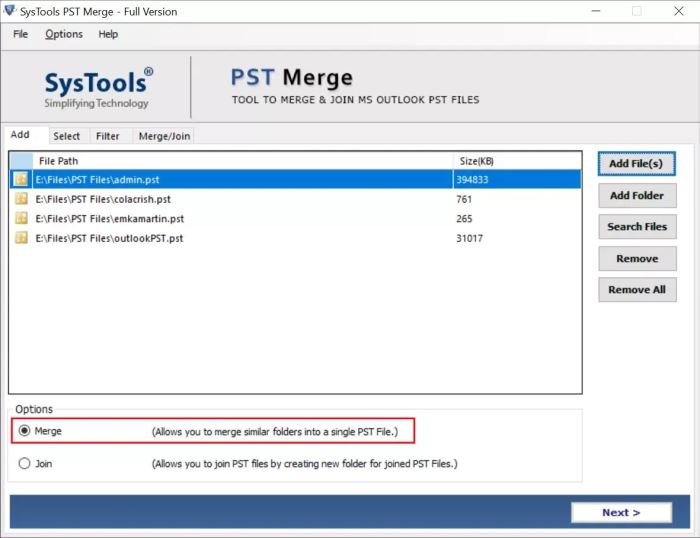Select the E:\Files\PST Files\outlookPST.pst row
This screenshot has height=538, width=700.
296,238
